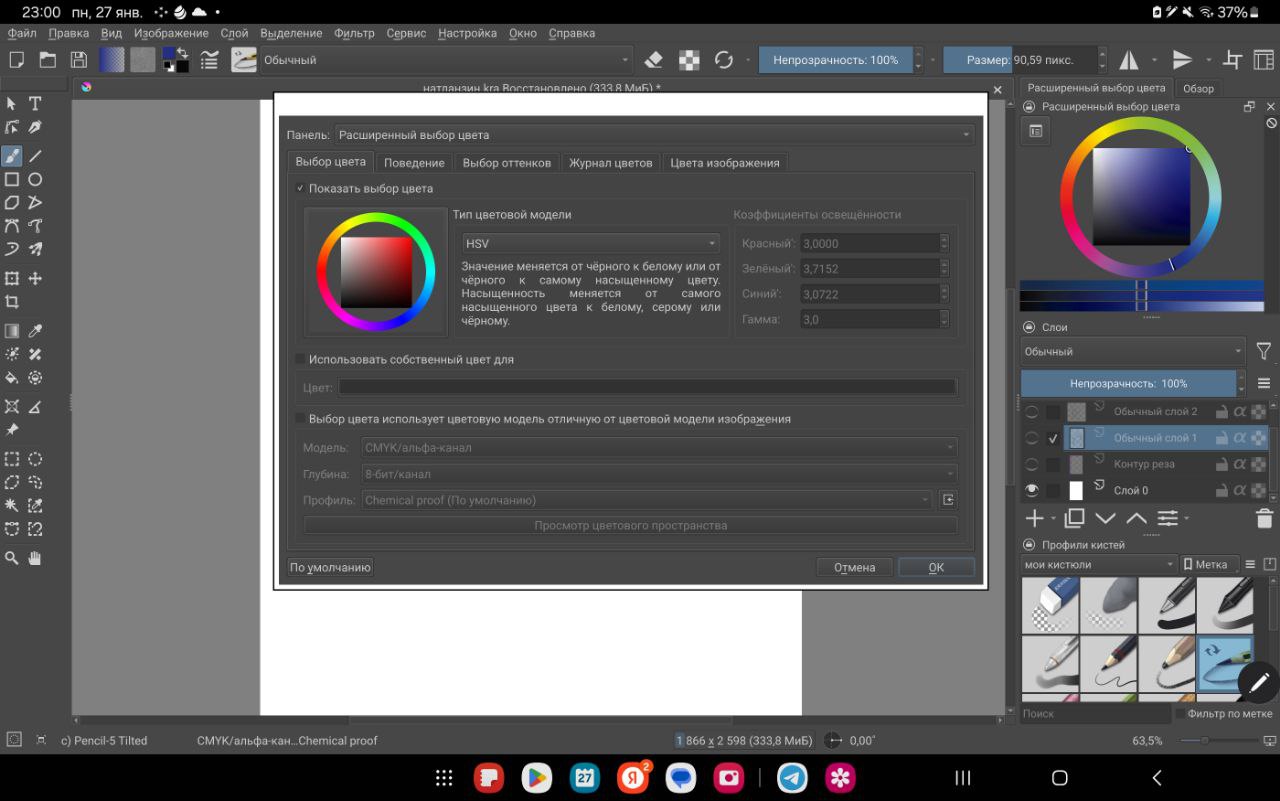The image size is (1280, 801).
Task: Click the 'Непрозрачность: 100%' slider in toolbar
Action: pos(835,60)
